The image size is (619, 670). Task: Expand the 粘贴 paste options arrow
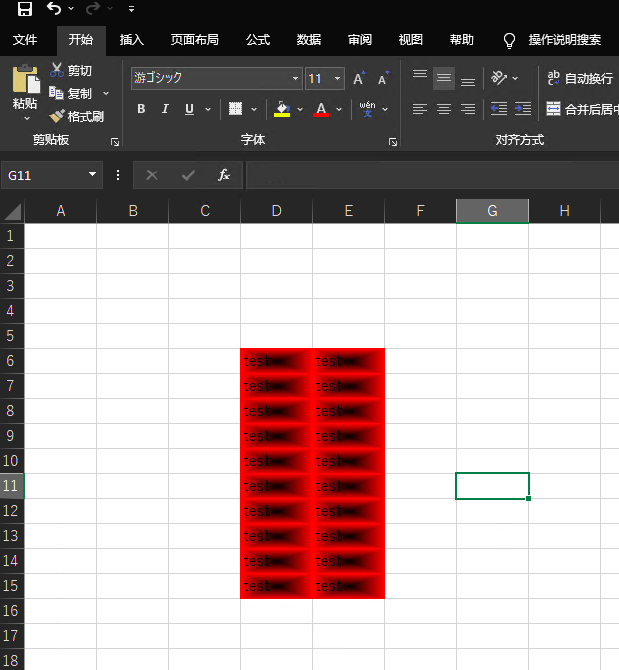(x=26, y=118)
